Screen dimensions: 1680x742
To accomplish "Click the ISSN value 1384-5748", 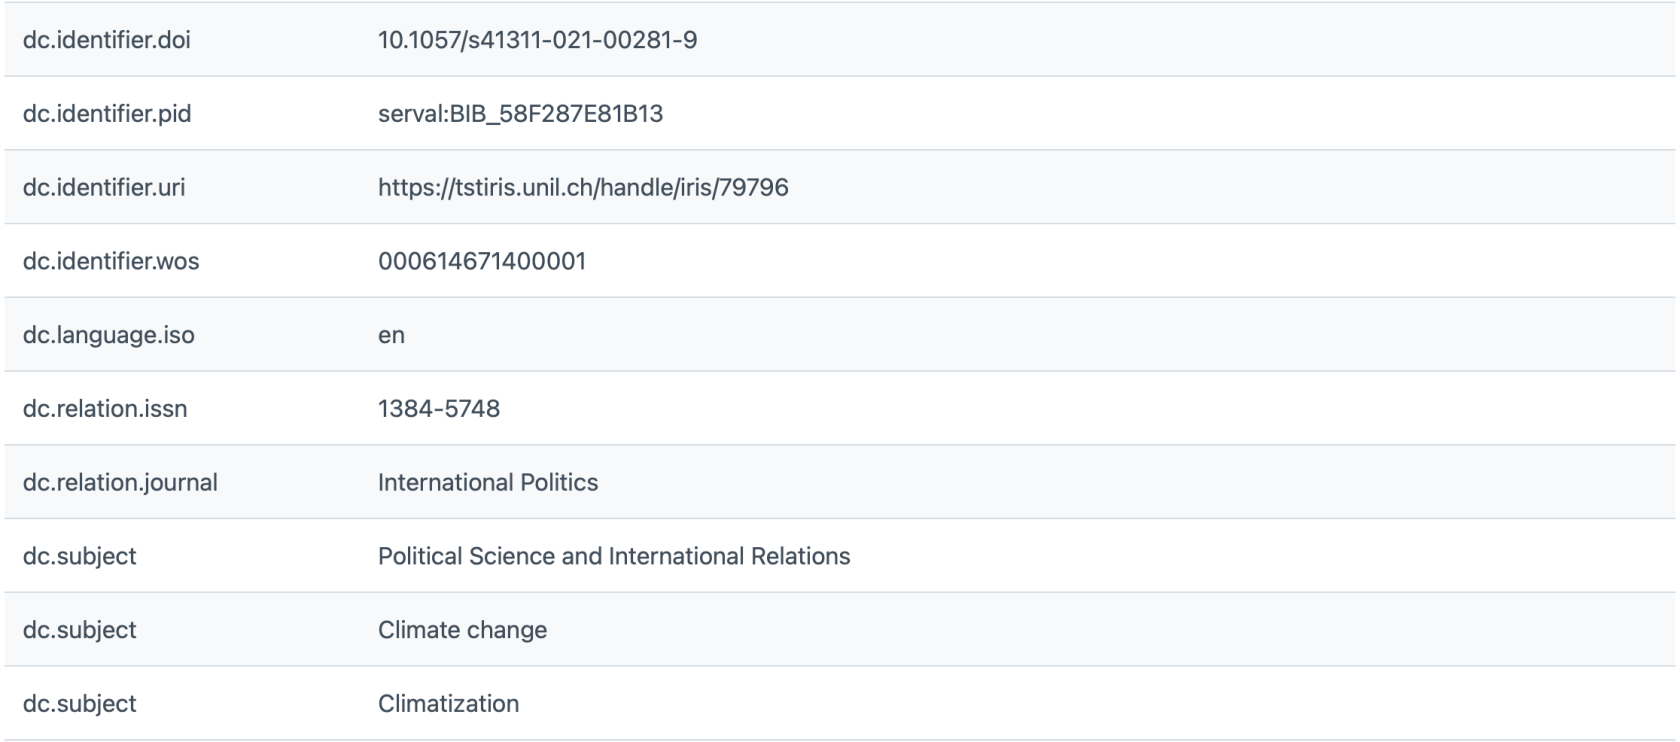I will tap(438, 409).
